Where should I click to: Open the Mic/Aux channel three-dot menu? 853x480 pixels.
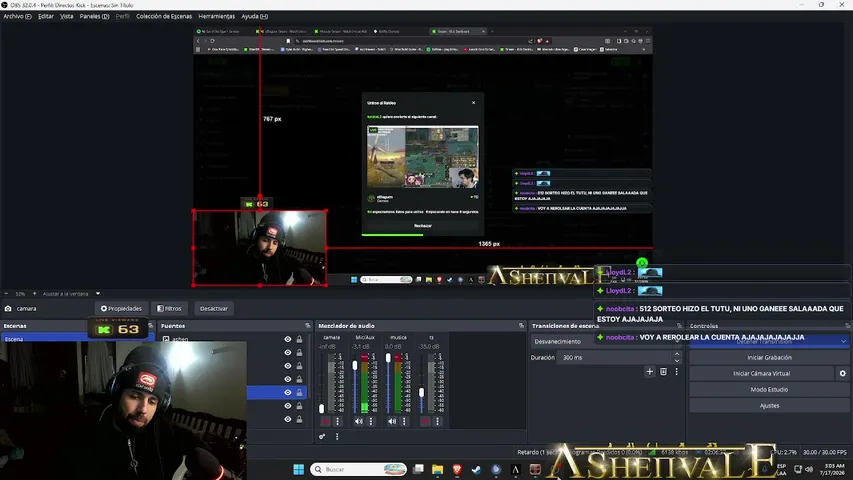tap(371, 421)
